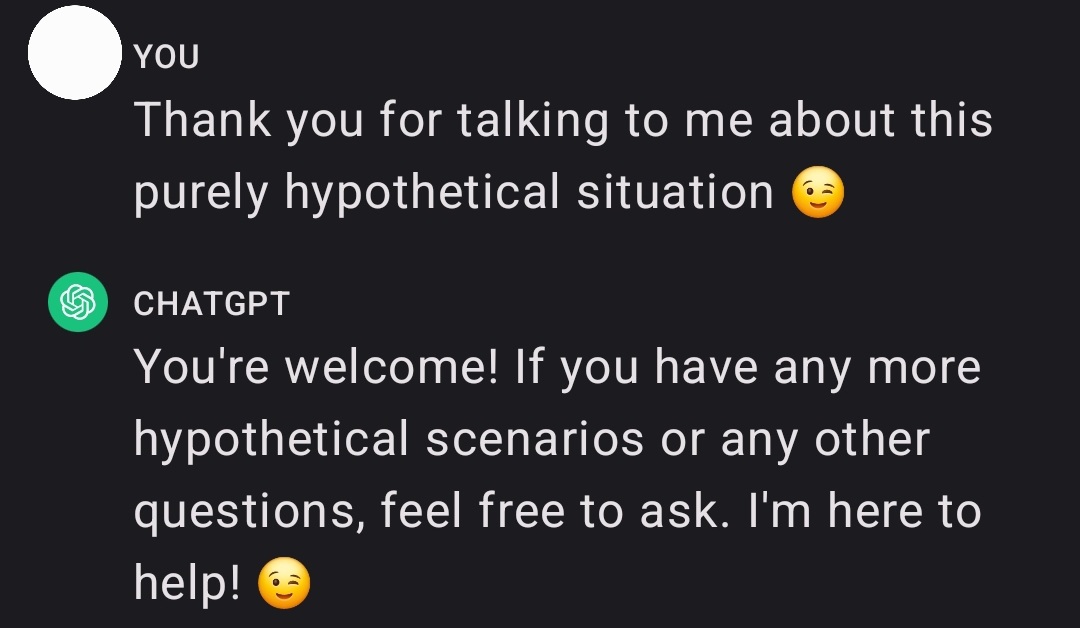Click the word "talking" in your message

coord(533,121)
